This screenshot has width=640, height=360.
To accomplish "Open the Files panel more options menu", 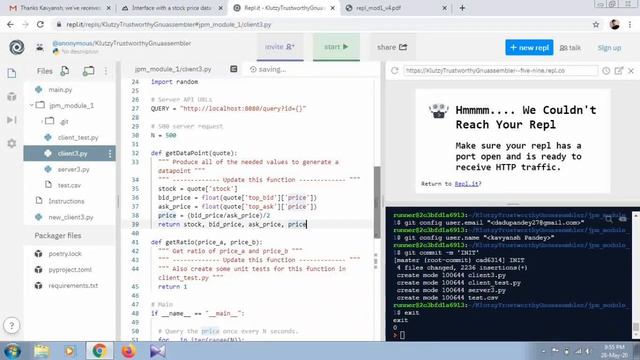I will (x=106, y=71).
